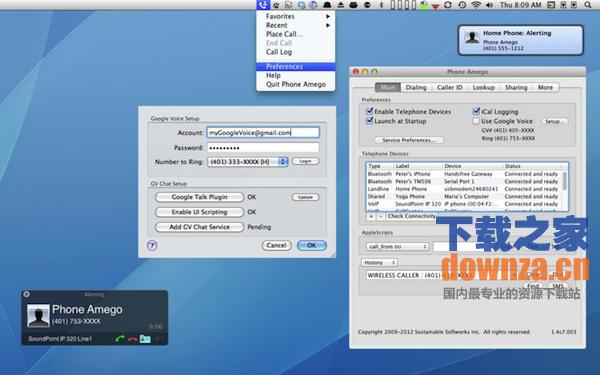The image size is (600, 375).
Task: Open Number to Ring dropdown
Action: (x=248, y=162)
